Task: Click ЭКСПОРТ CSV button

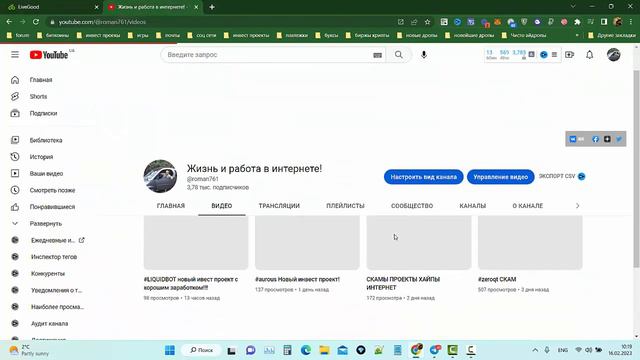Action: (x=562, y=176)
